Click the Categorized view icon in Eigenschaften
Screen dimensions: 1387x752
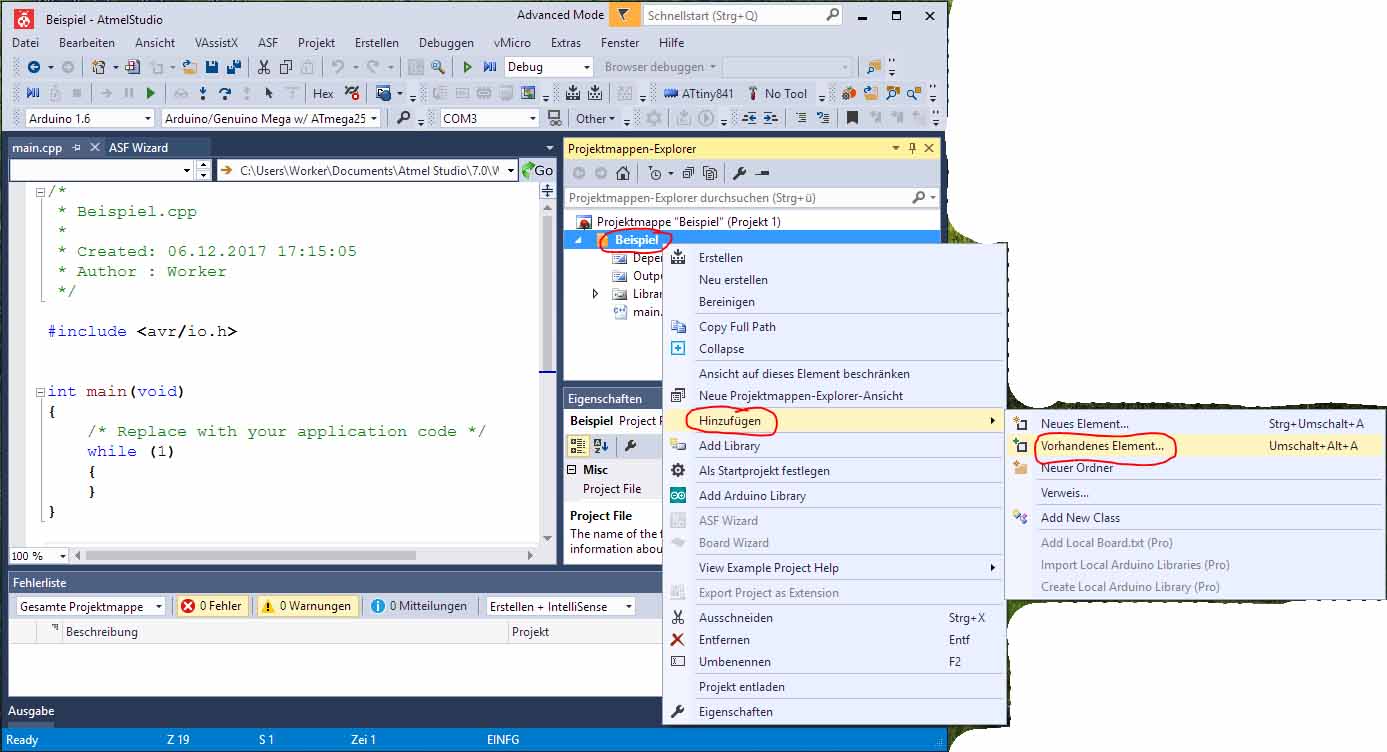(x=578, y=445)
